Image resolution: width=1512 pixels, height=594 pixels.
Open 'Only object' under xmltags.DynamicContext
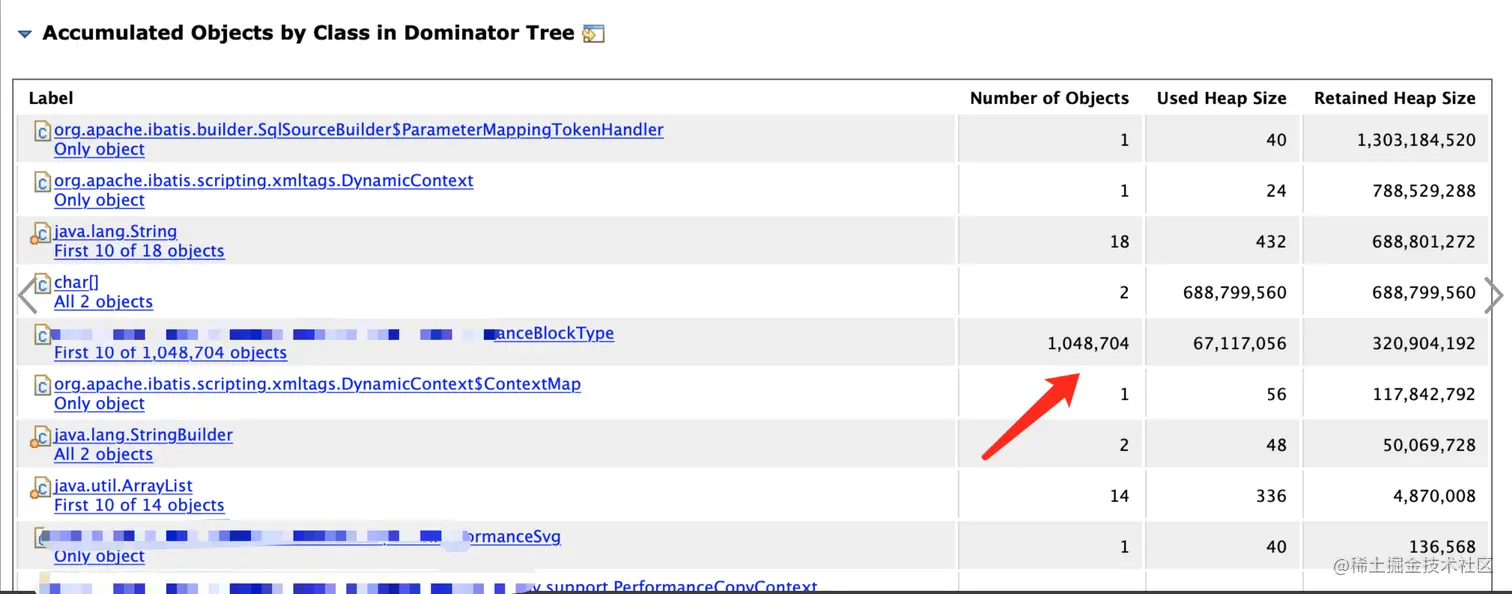(99, 200)
